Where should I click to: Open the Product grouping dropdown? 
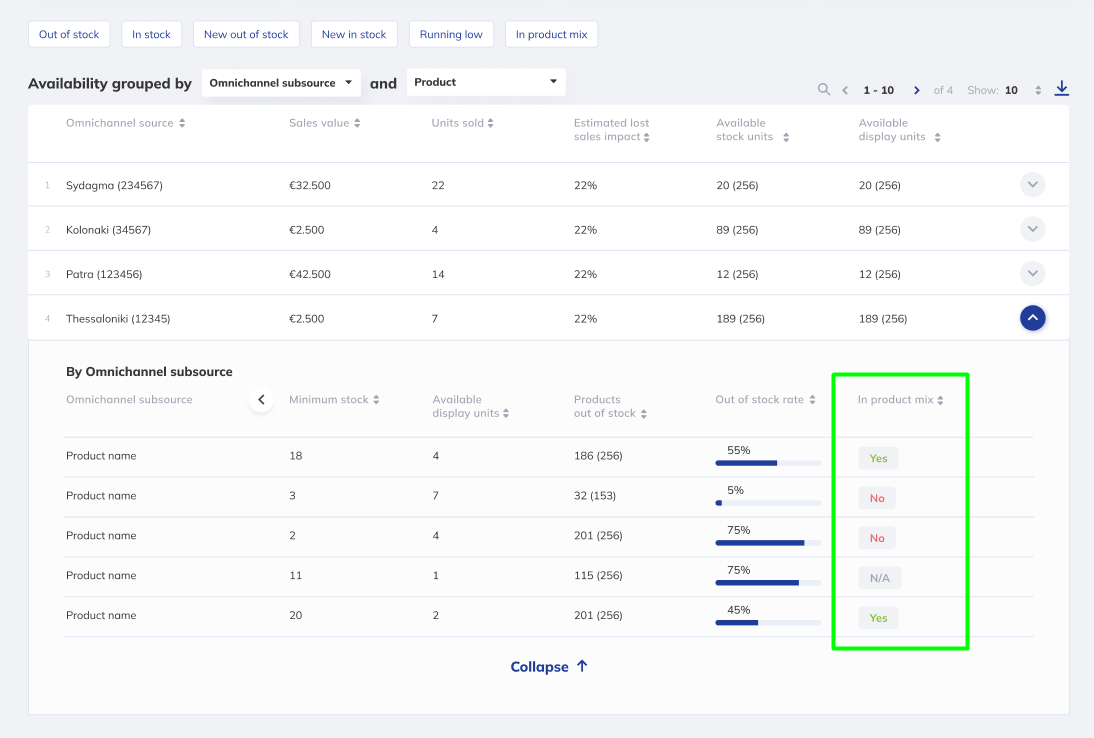tap(486, 83)
